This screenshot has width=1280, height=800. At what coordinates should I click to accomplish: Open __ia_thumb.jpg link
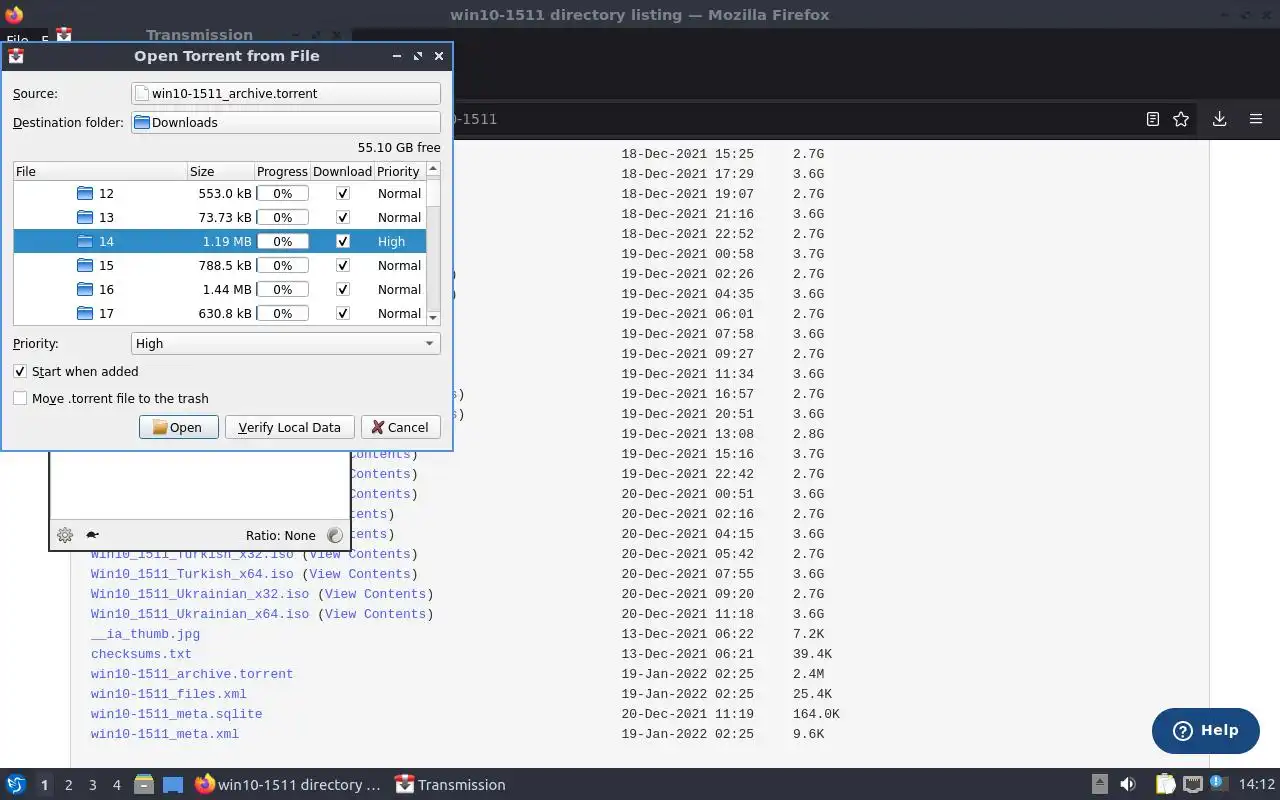click(145, 634)
